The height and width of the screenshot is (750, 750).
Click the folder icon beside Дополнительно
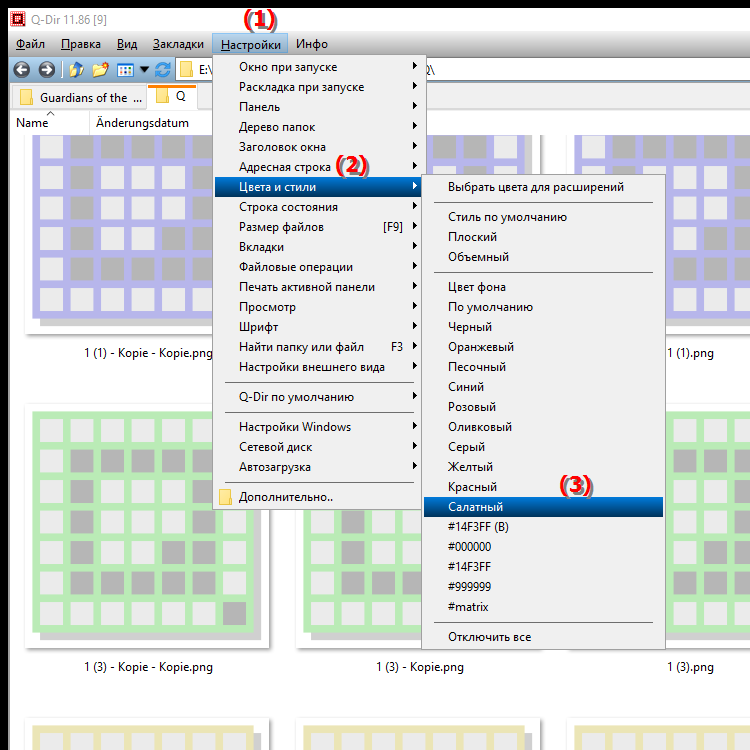click(x=226, y=497)
